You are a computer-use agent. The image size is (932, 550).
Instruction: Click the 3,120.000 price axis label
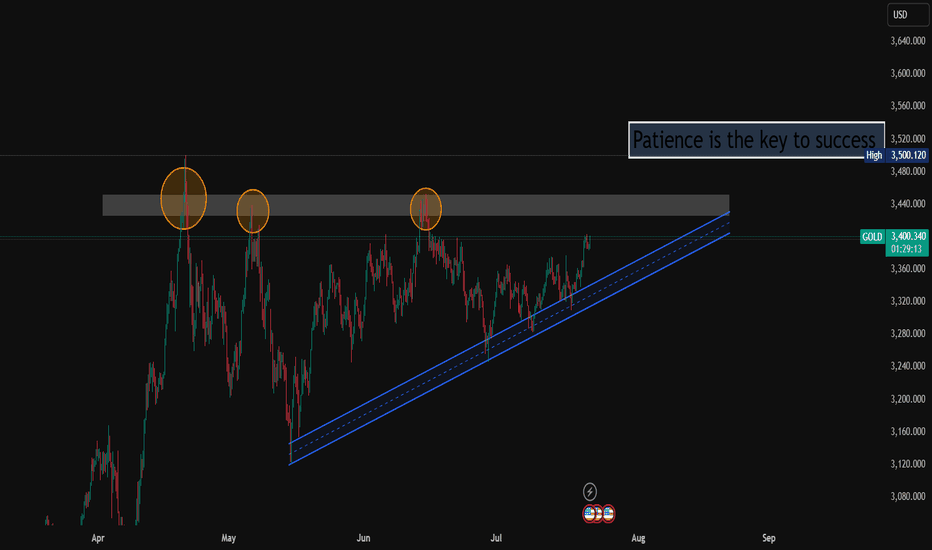click(908, 464)
